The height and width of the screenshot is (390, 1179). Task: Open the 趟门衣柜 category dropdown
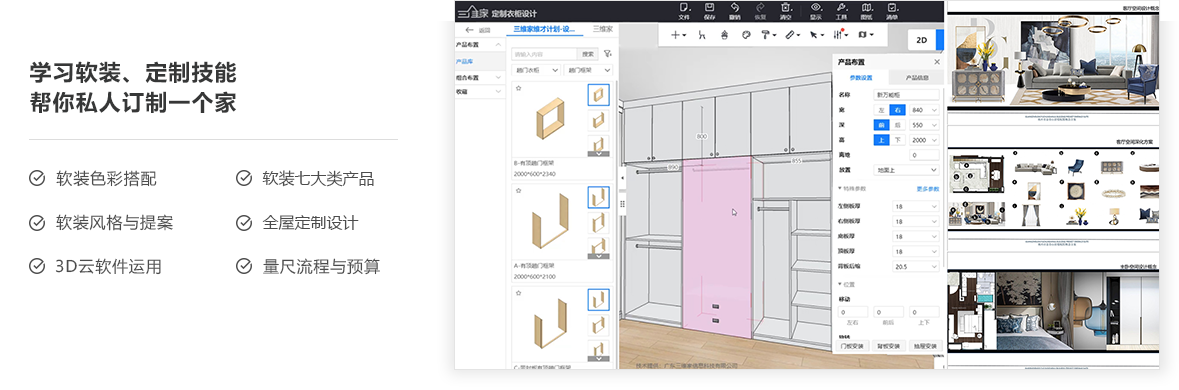536,69
